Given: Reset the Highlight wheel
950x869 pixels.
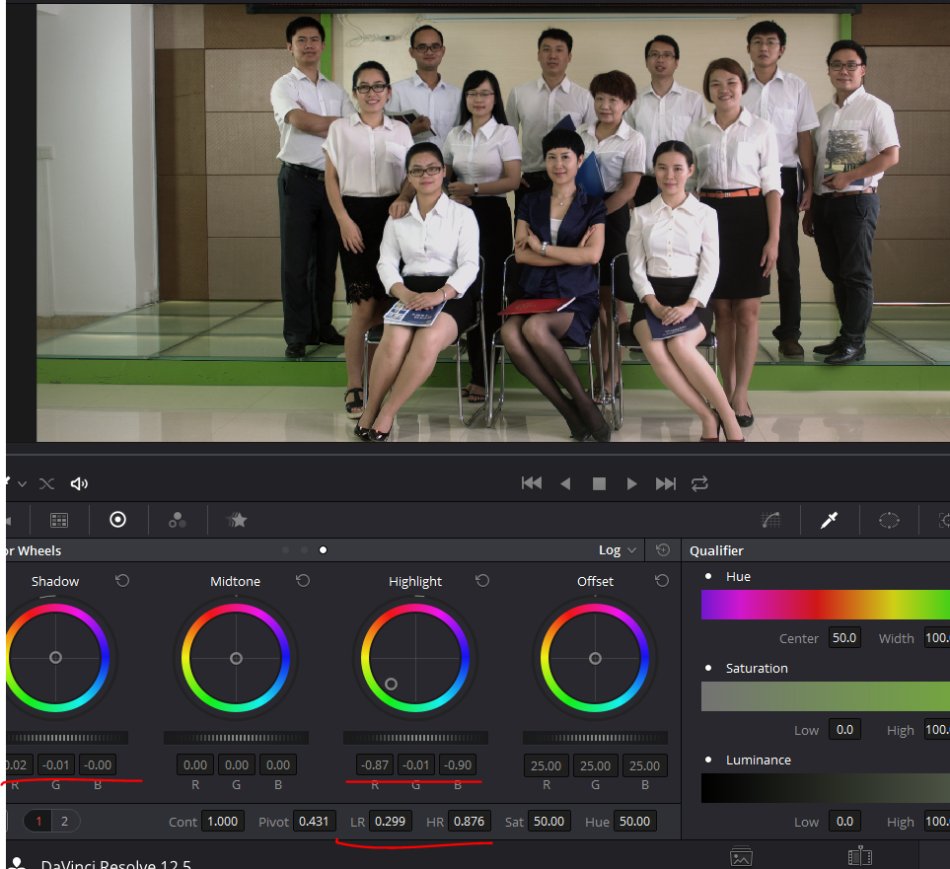Looking at the screenshot, I should 482,581.
